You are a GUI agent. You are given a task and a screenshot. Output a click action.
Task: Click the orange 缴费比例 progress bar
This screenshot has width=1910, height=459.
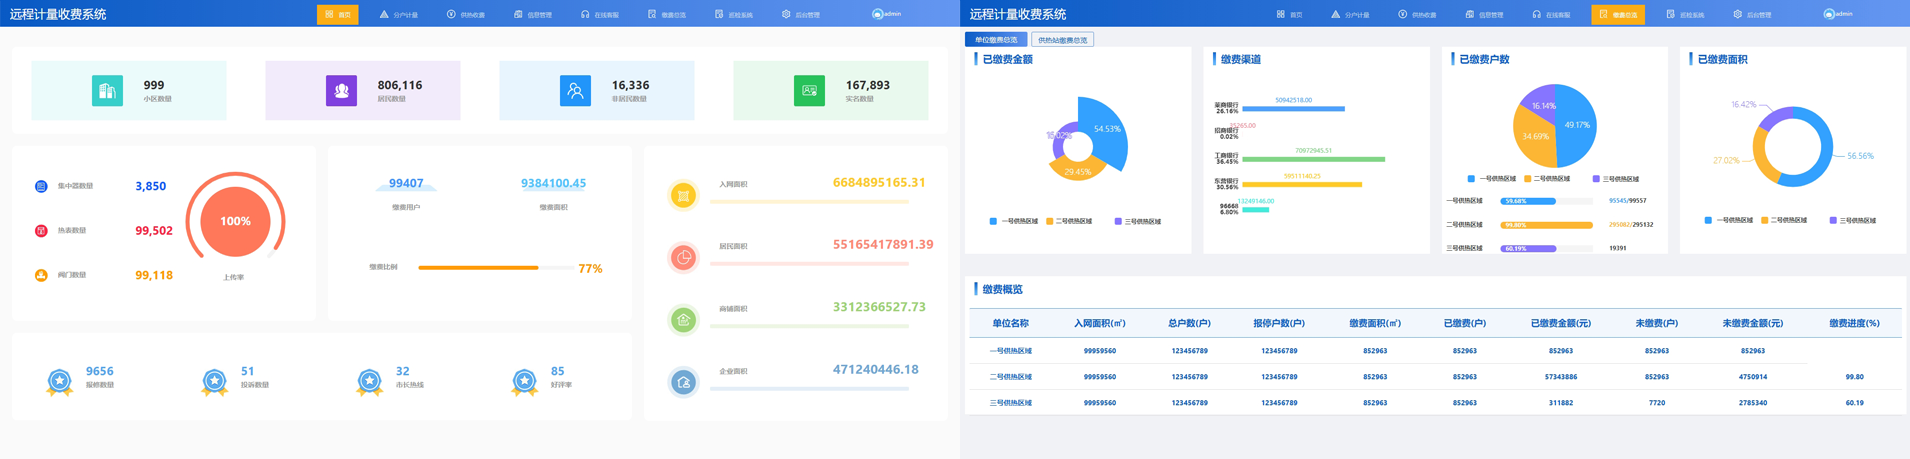tap(478, 268)
